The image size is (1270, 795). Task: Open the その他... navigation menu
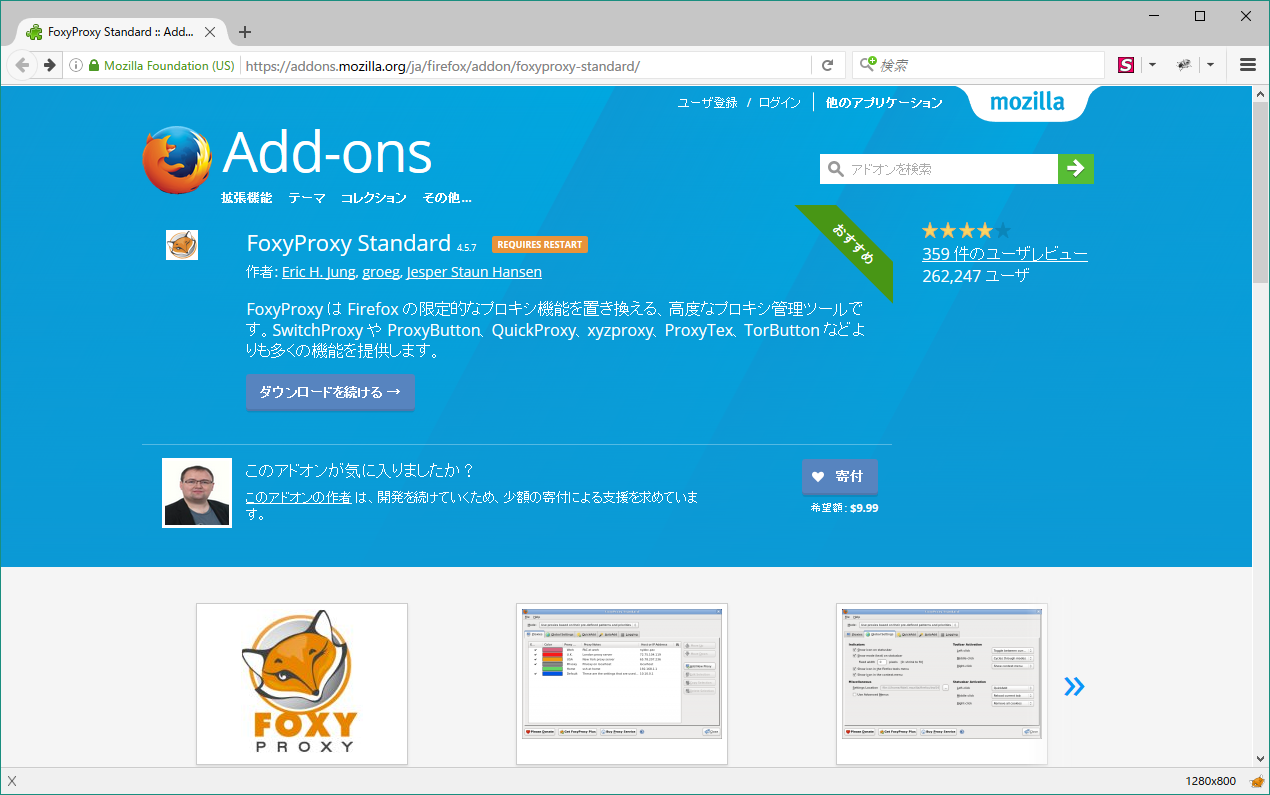[446, 198]
